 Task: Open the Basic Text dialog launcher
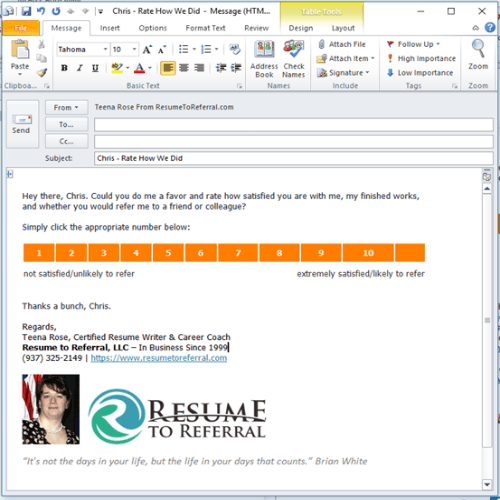[239, 86]
